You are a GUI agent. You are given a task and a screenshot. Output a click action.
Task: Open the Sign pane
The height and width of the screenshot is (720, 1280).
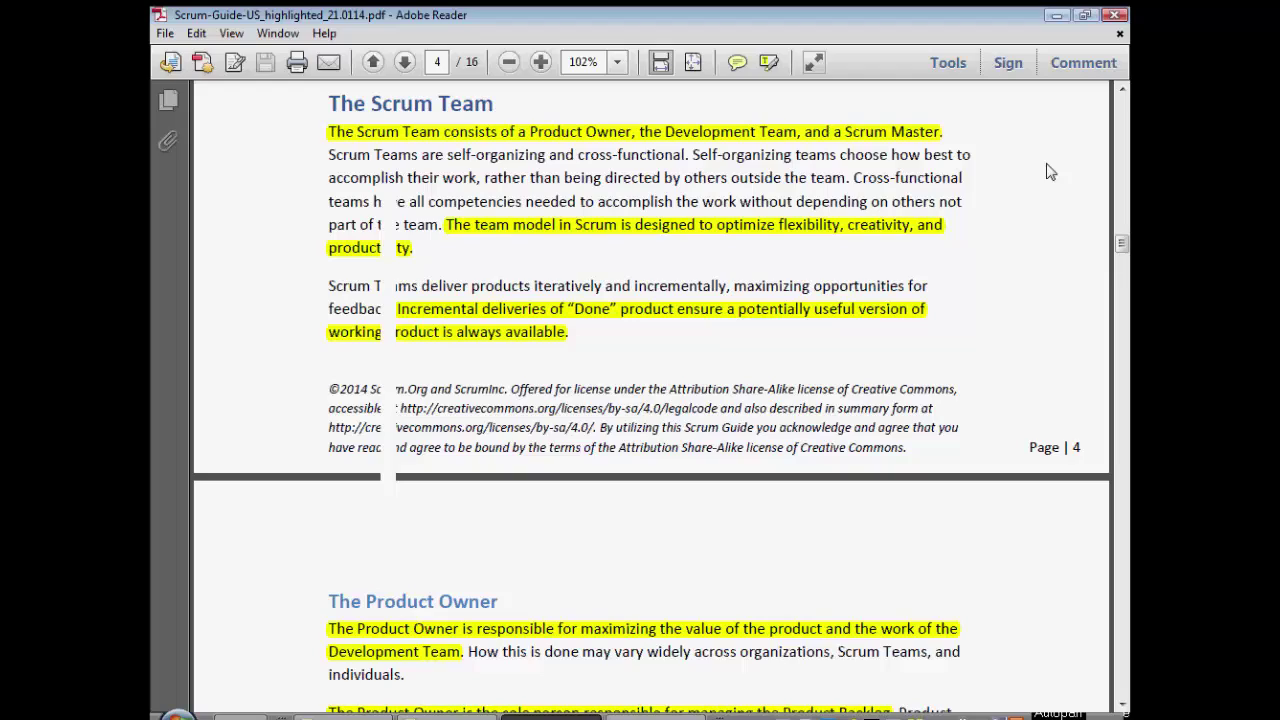click(1008, 63)
